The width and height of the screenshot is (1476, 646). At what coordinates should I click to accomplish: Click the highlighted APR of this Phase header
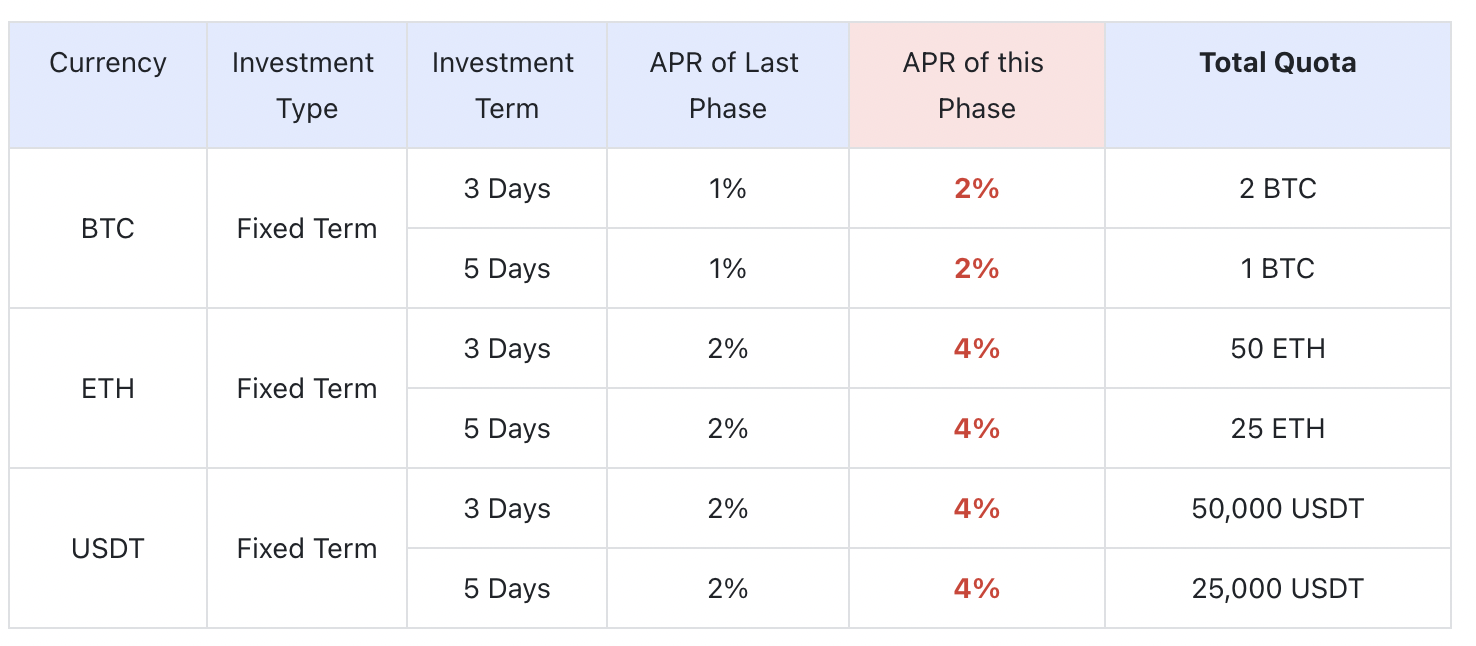[x=976, y=86]
